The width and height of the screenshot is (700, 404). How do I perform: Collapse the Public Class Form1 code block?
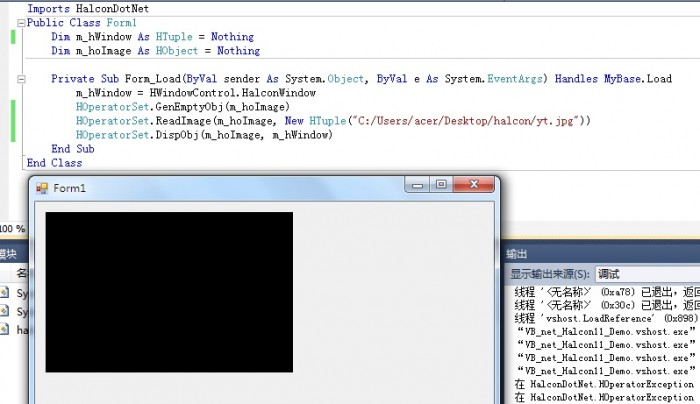pyautogui.click(x=21, y=23)
